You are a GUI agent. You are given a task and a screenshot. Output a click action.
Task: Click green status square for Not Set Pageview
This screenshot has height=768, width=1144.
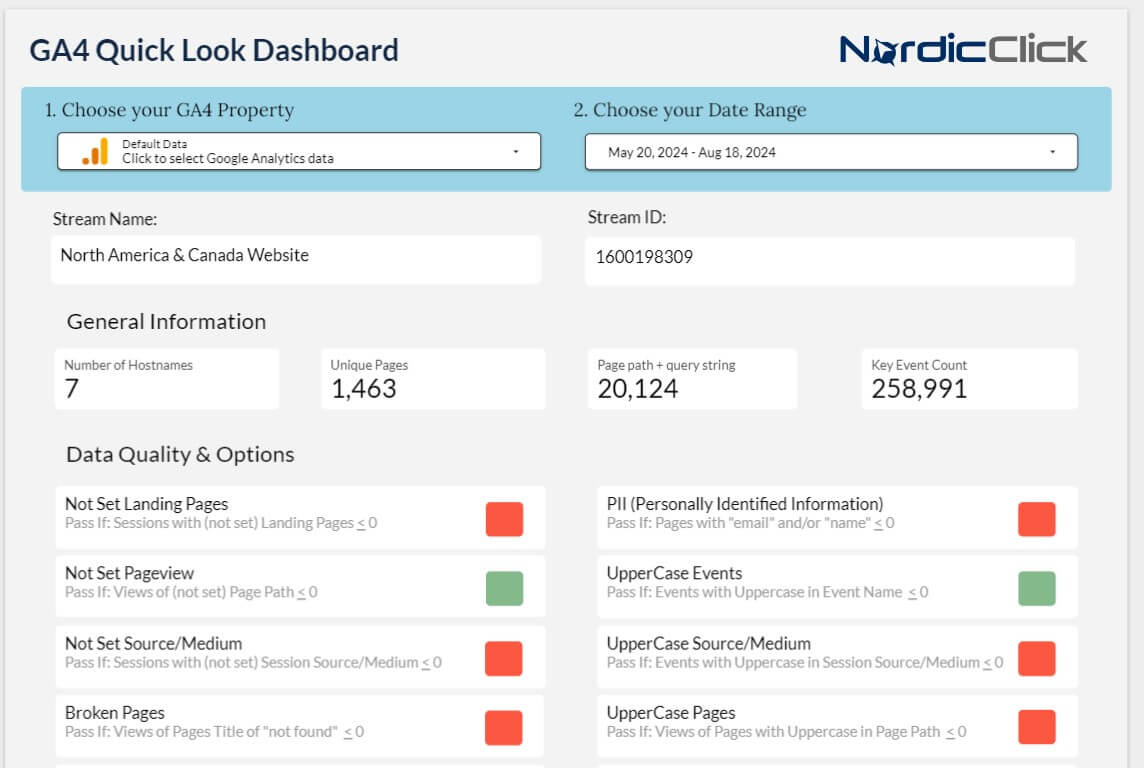click(x=504, y=589)
